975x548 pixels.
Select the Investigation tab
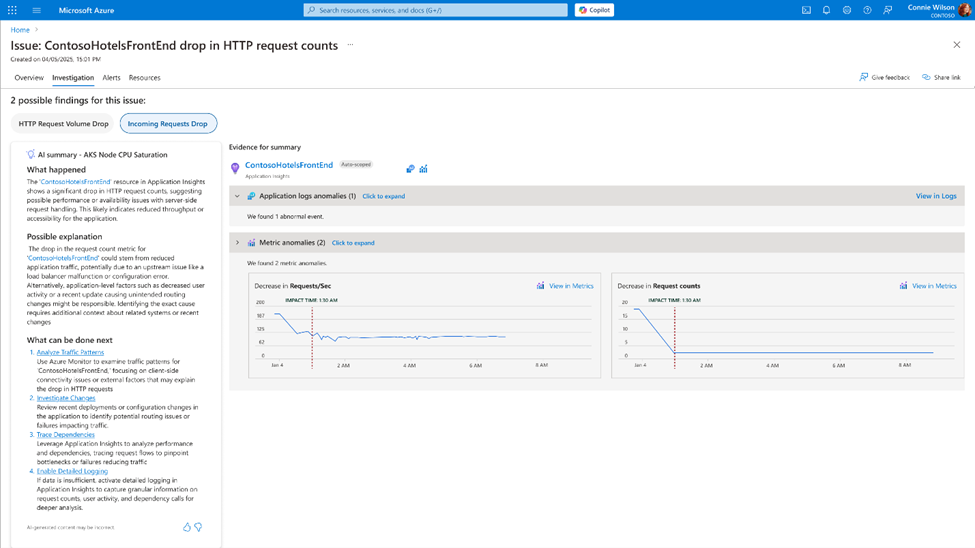73,78
